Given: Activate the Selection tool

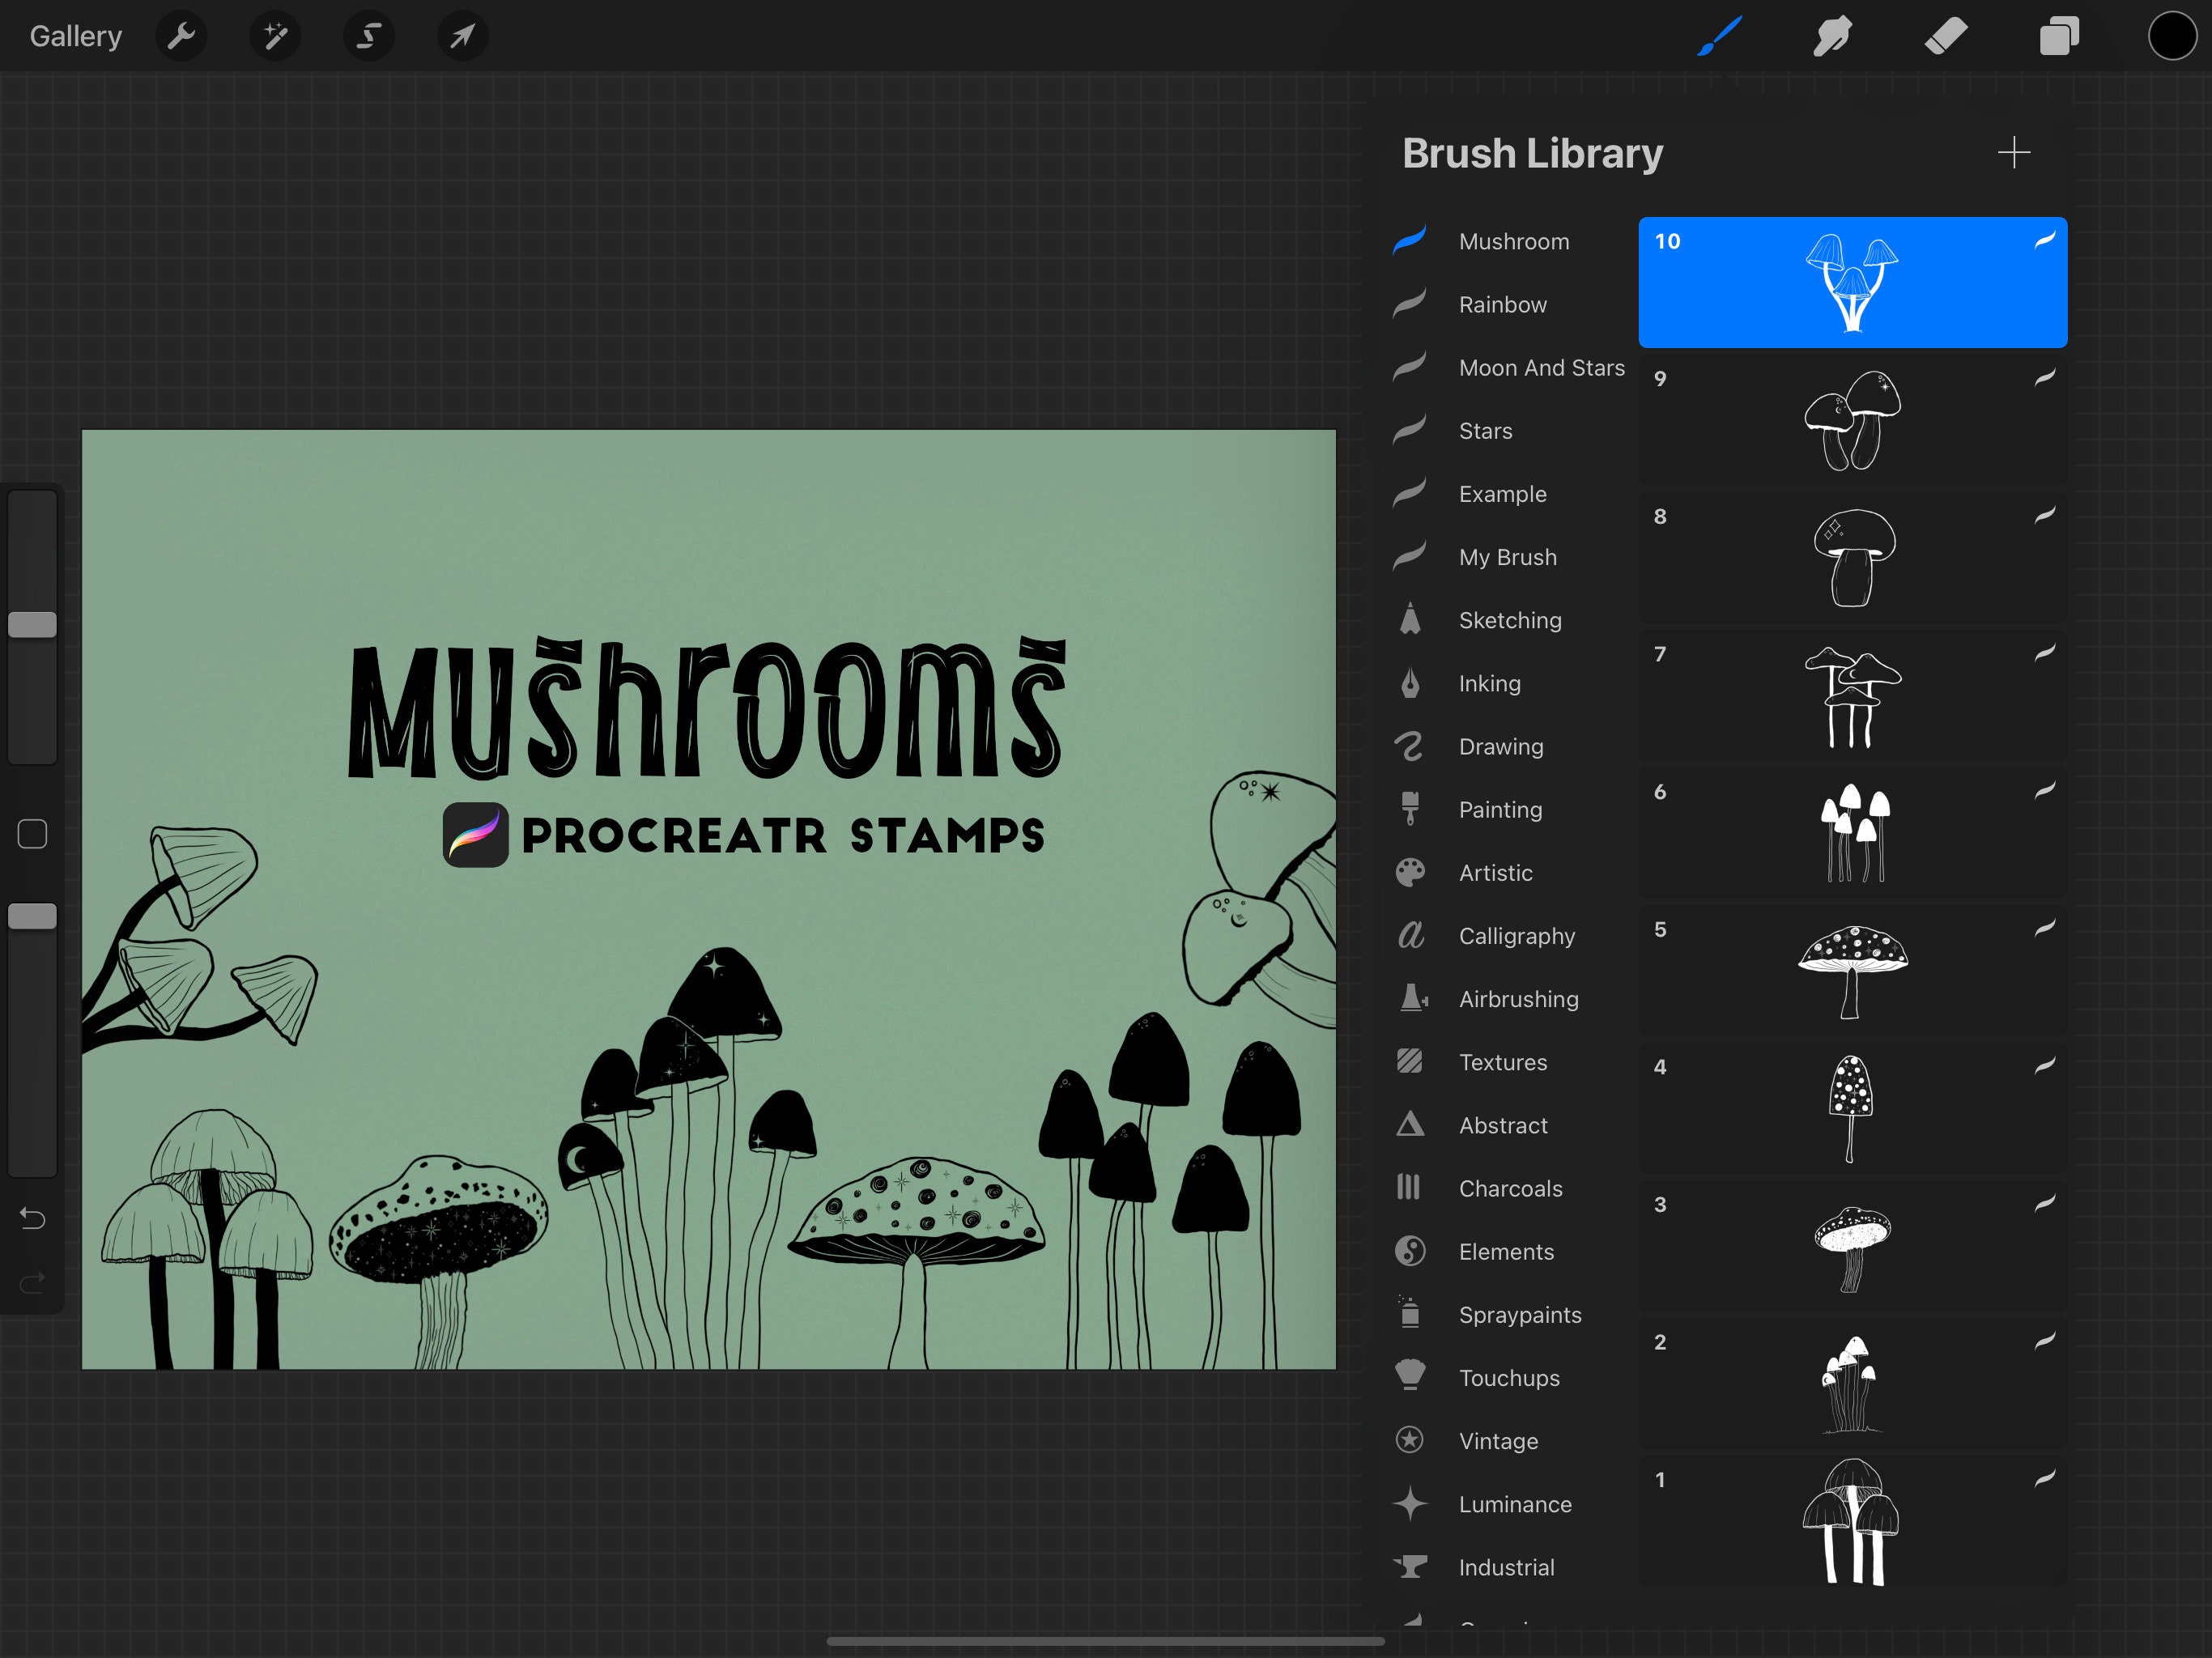Looking at the screenshot, I should (369, 37).
